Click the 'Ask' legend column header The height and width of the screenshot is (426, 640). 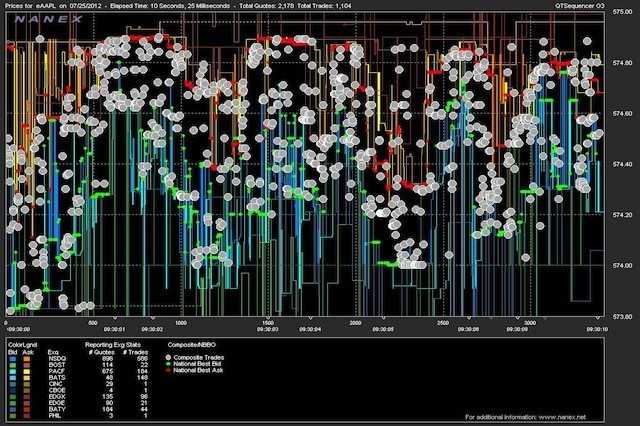pyautogui.click(x=28, y=353)
